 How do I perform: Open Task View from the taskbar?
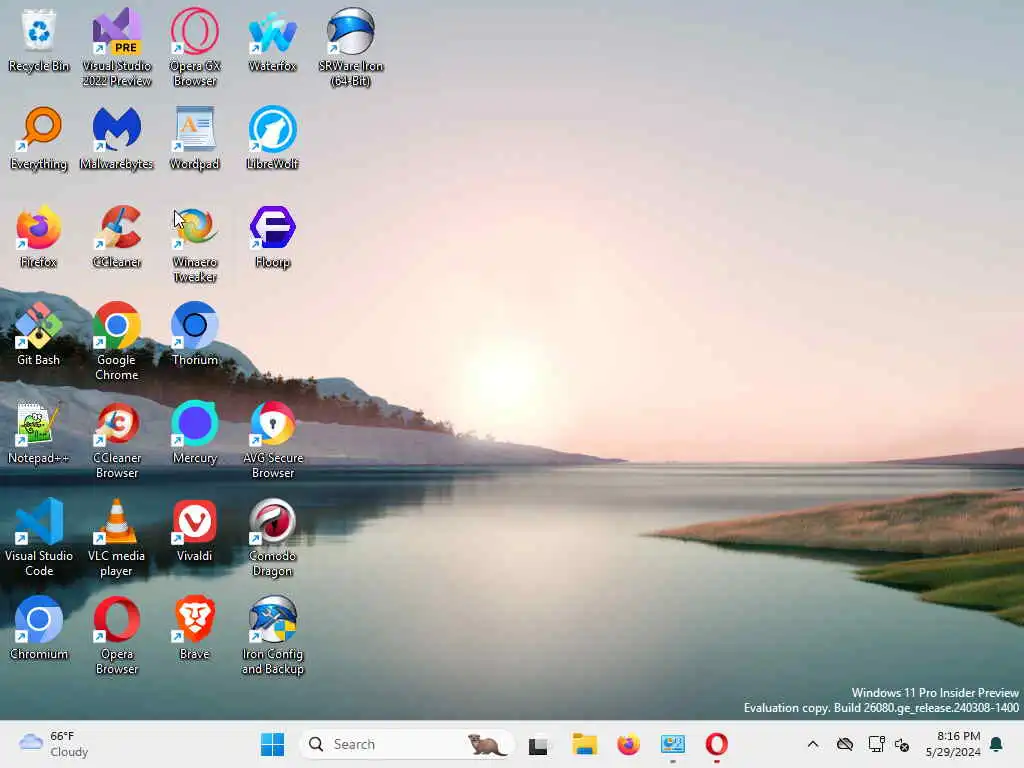538,744
